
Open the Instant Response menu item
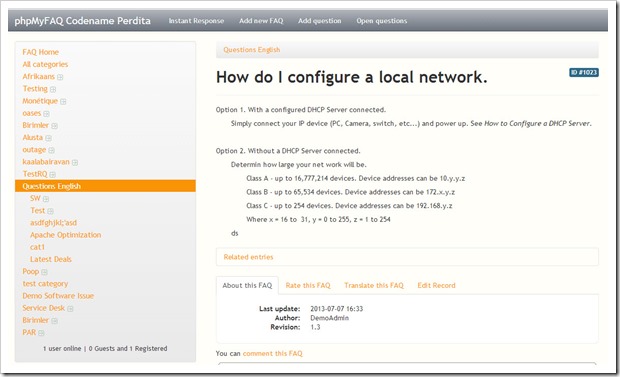(x=196, y=21)
